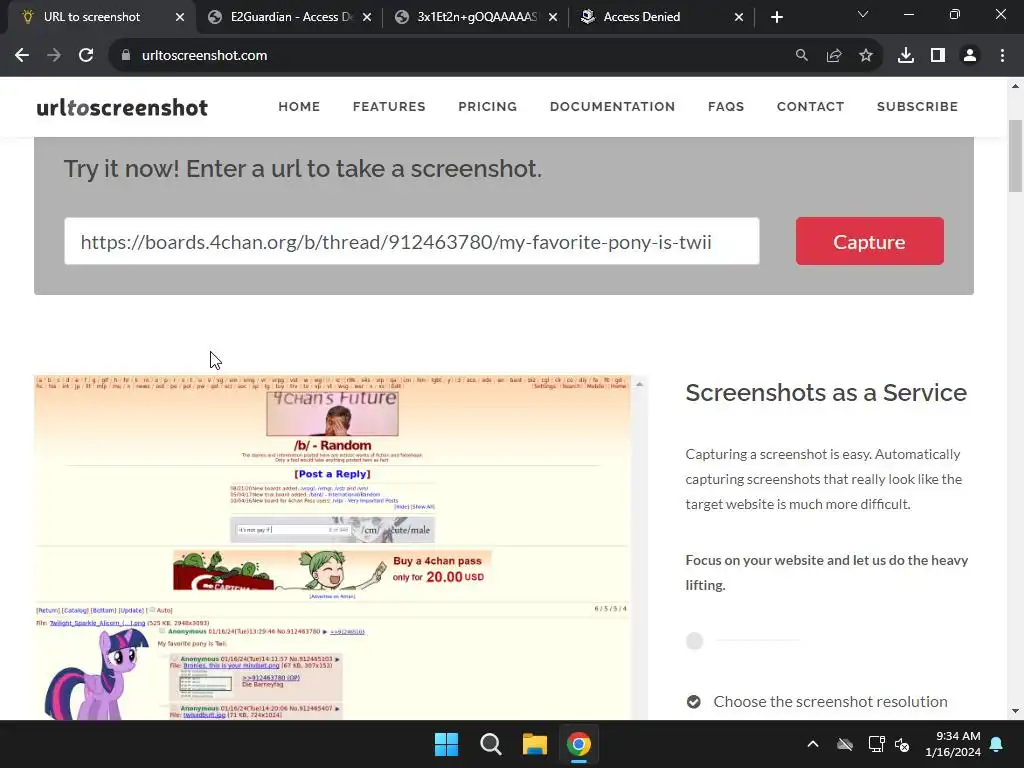Switch to the E2Guardian - Access Denied tab
This screenshot has width=1024, height=768.
pos(291,17)
